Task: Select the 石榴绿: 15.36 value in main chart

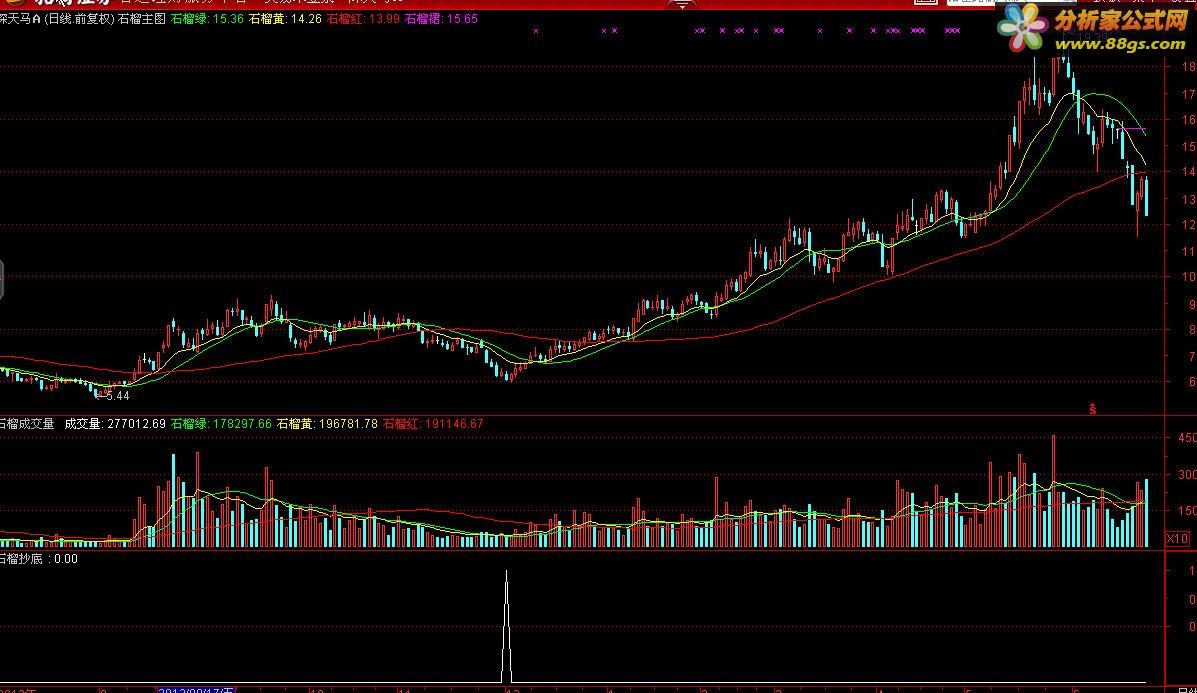Action: [x=208, y=18]
